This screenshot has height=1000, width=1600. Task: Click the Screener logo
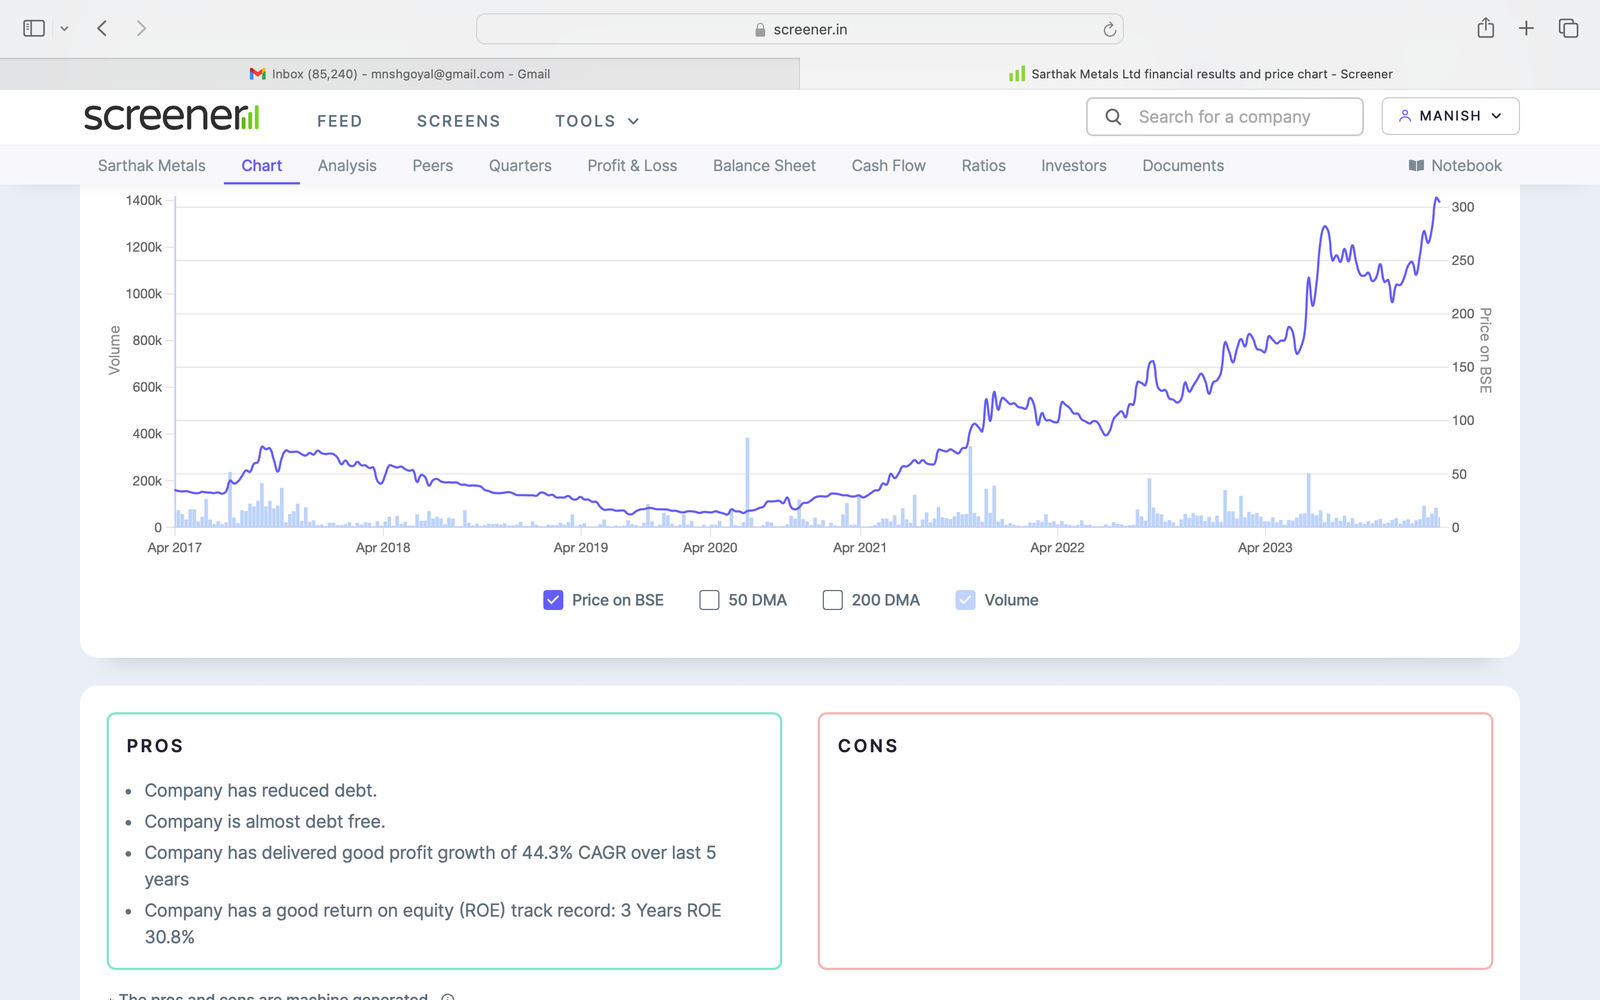[171, 117]
